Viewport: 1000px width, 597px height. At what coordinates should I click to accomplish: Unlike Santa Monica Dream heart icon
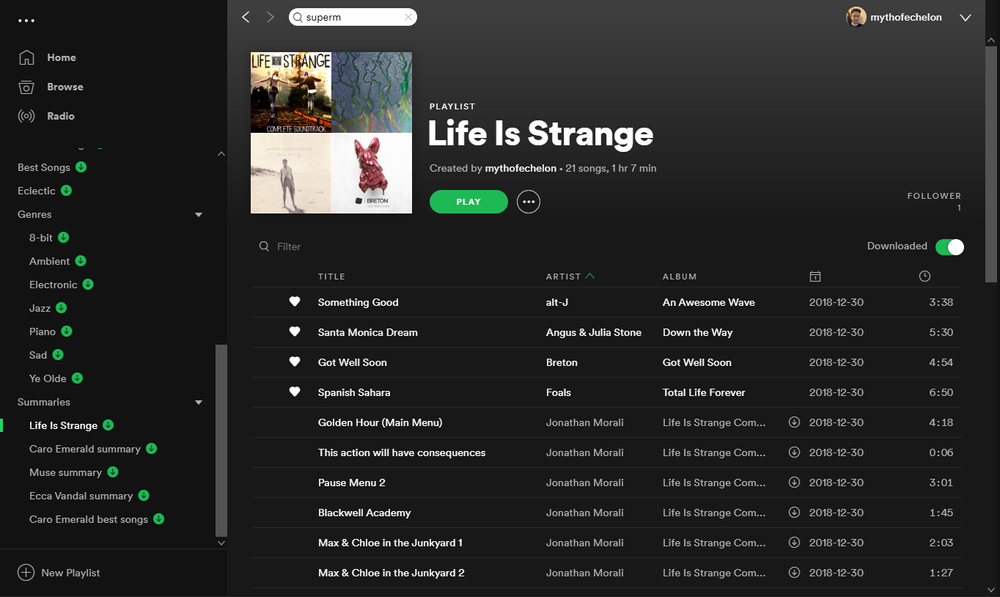tap(295, 332)
